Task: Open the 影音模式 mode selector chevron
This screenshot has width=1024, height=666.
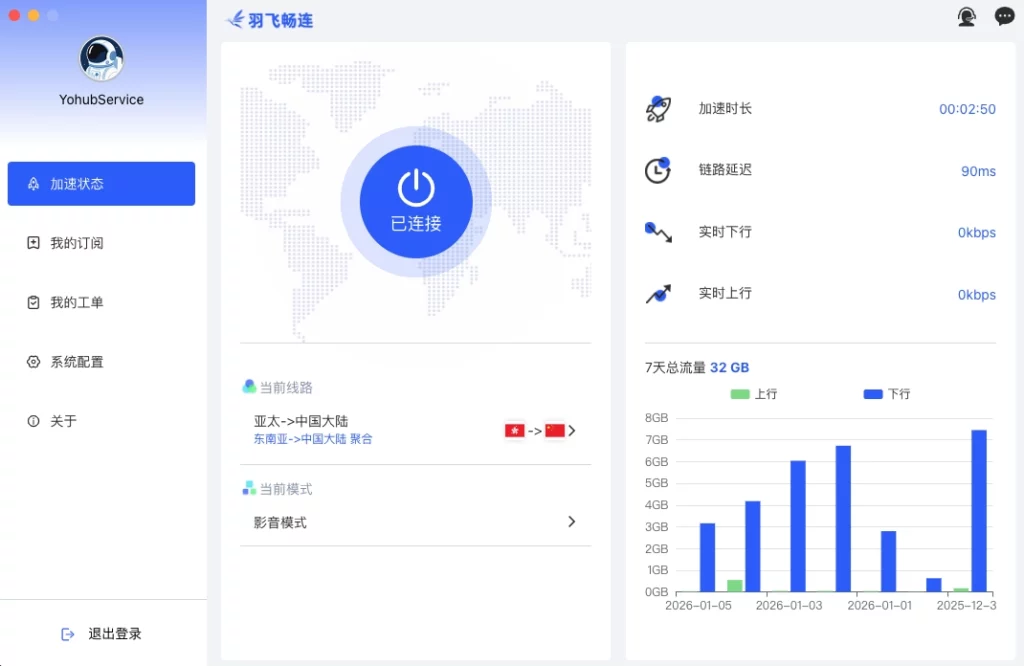Action: coord(571,521)
